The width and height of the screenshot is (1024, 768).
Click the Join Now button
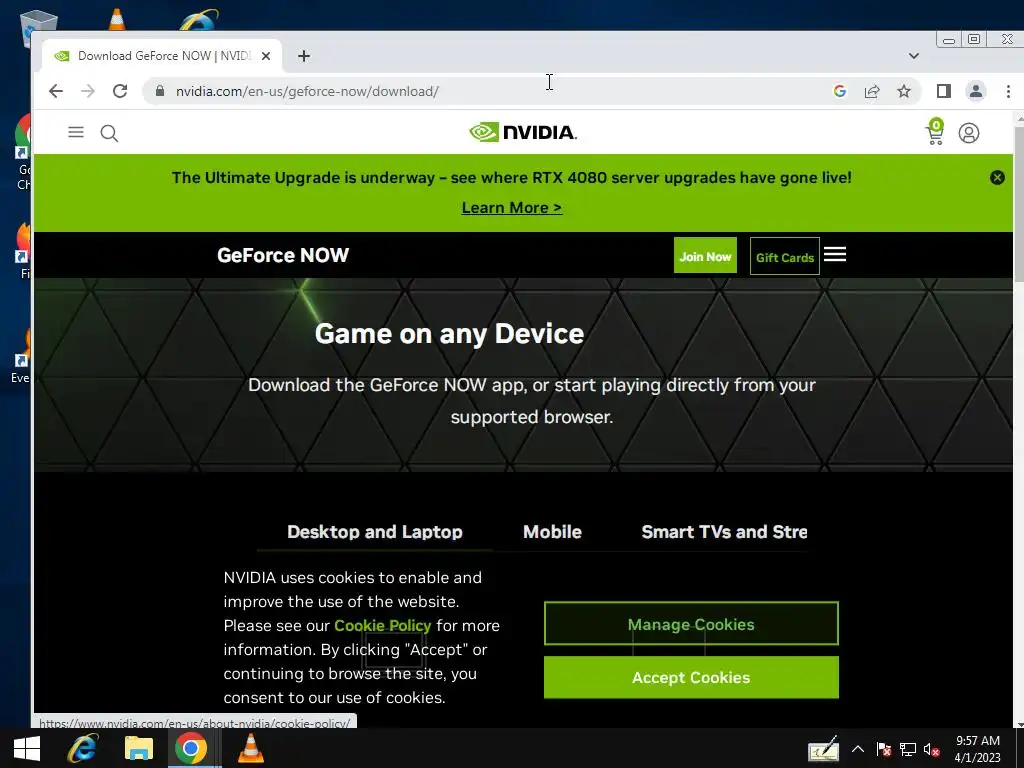(x=705, y=255)
